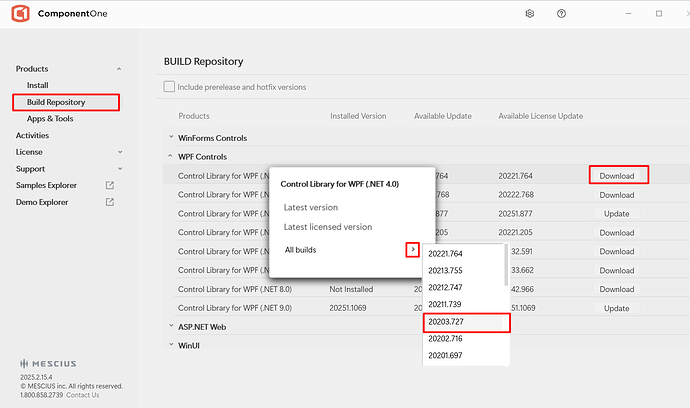Image resolution: width=690 pixels, height=408 pixels.
Task: Open Samples Explorer link
Action: tap(46, 185)
